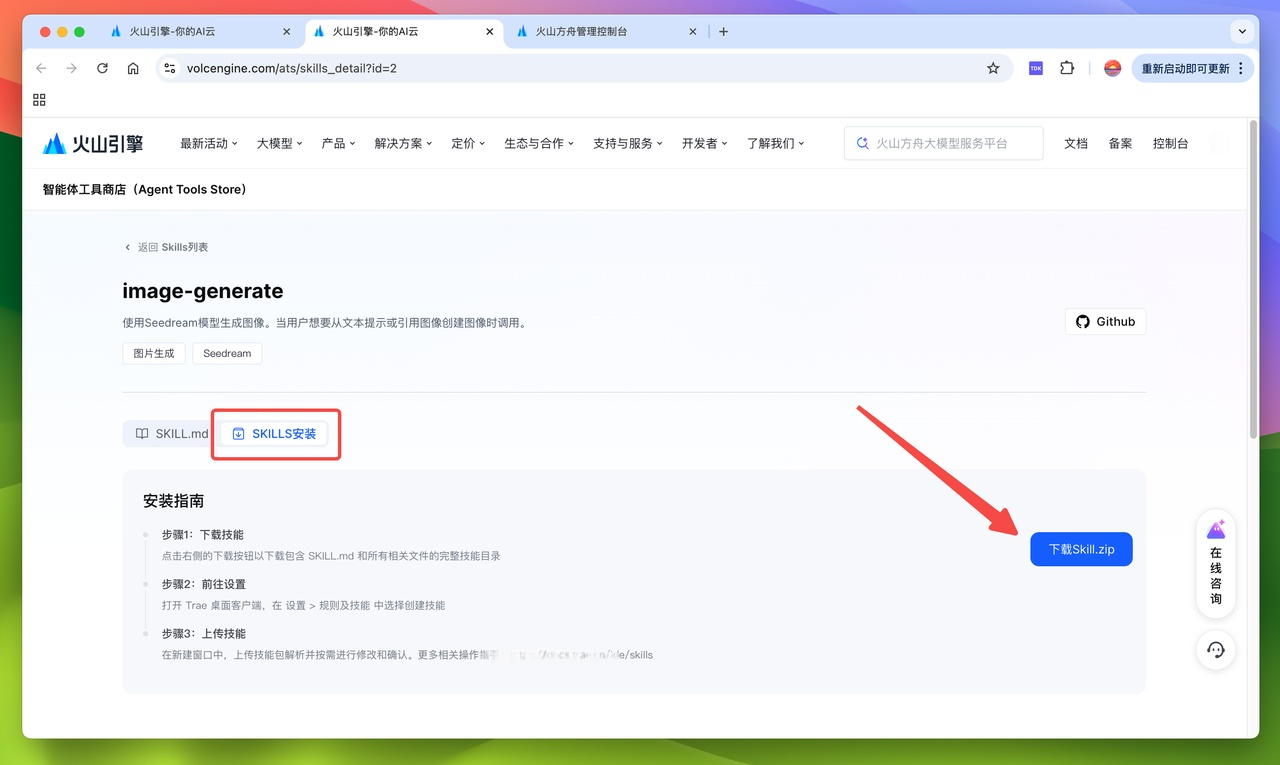Viewport: 1280px width, 765px height.
Task: Open the Github repository for this skill
Action: tap(1105, 321)
